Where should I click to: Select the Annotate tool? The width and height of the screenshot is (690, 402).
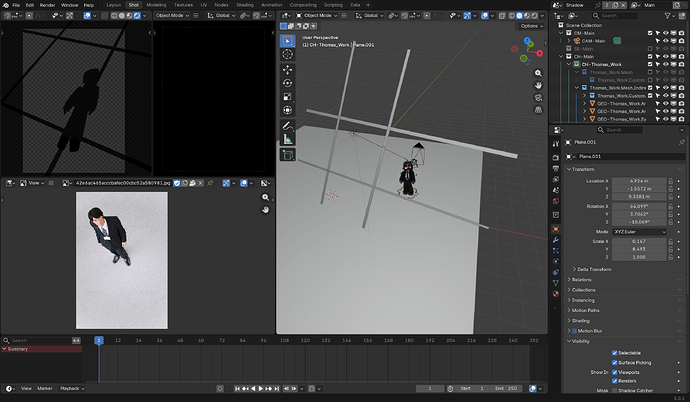[x=287, y=126]
